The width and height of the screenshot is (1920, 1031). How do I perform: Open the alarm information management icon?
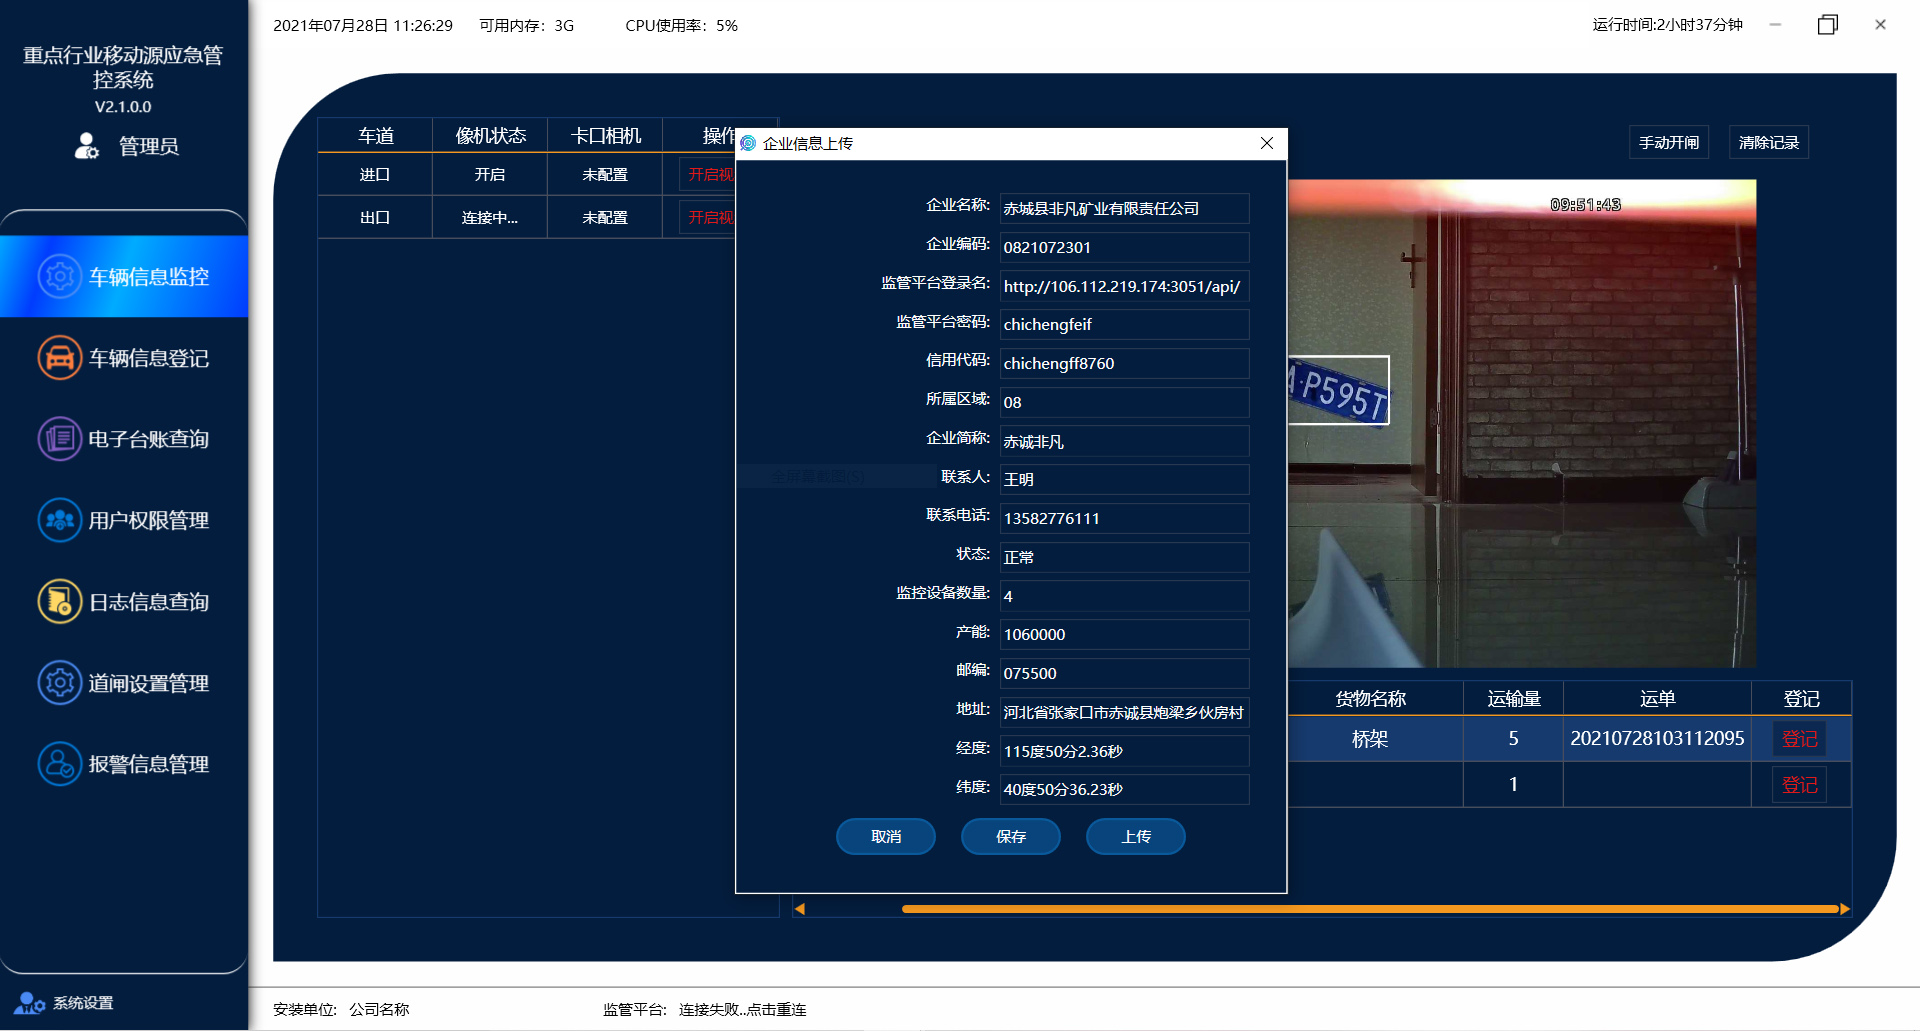tap(59, 764)
